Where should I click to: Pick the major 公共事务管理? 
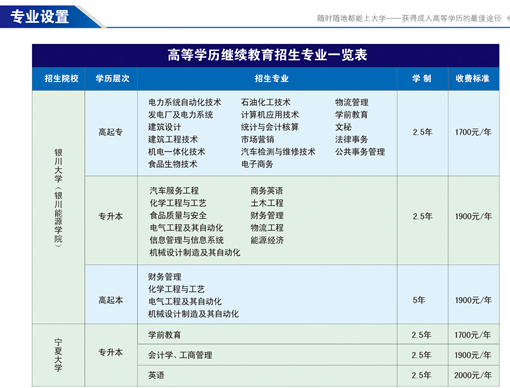360,152
